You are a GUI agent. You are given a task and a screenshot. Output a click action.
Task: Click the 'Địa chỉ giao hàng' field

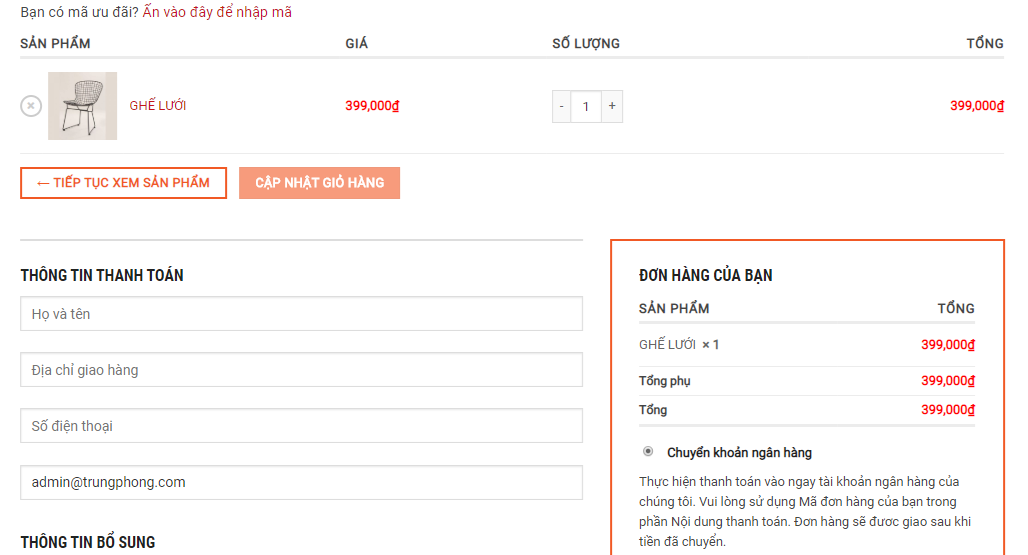coord(301,370)
